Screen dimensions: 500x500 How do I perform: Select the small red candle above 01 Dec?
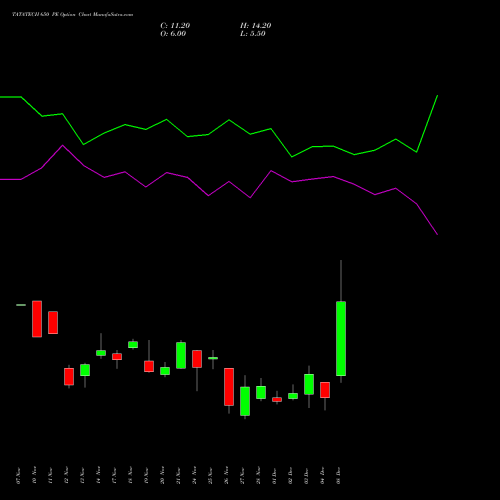277,399
